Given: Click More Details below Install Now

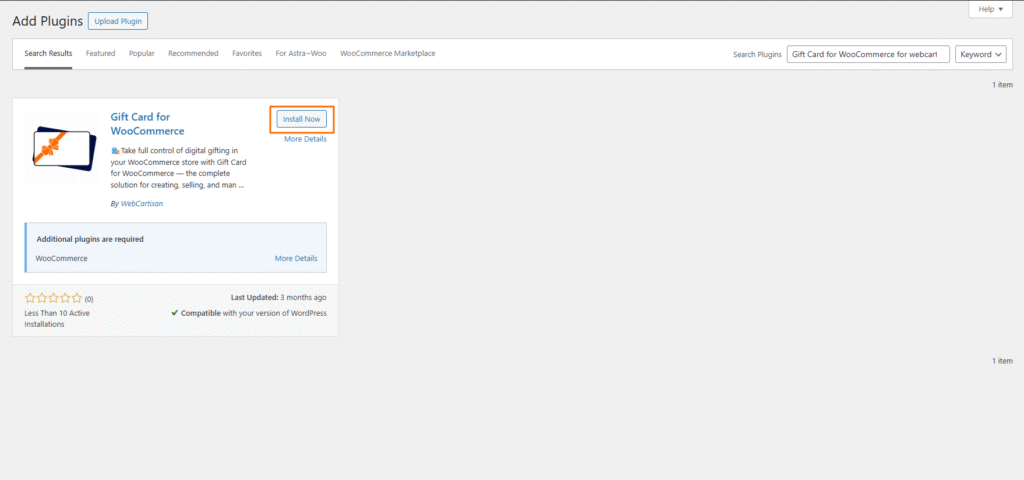Looking at the screenshot, I should tap(305, 139).
